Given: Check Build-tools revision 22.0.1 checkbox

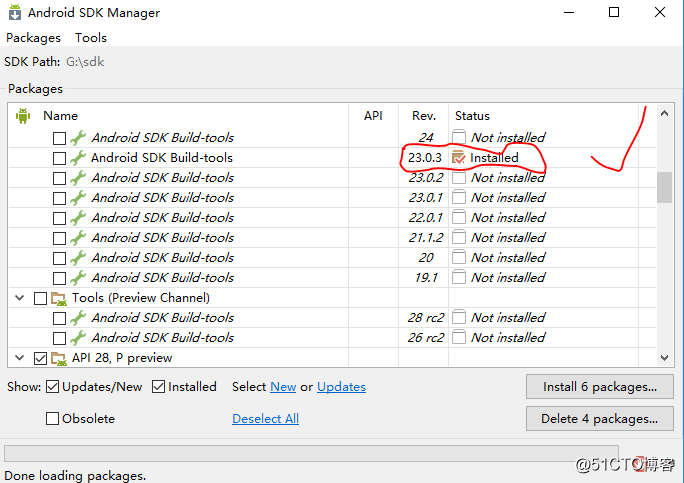Looking at the screenshot, I should click(59, 218).
